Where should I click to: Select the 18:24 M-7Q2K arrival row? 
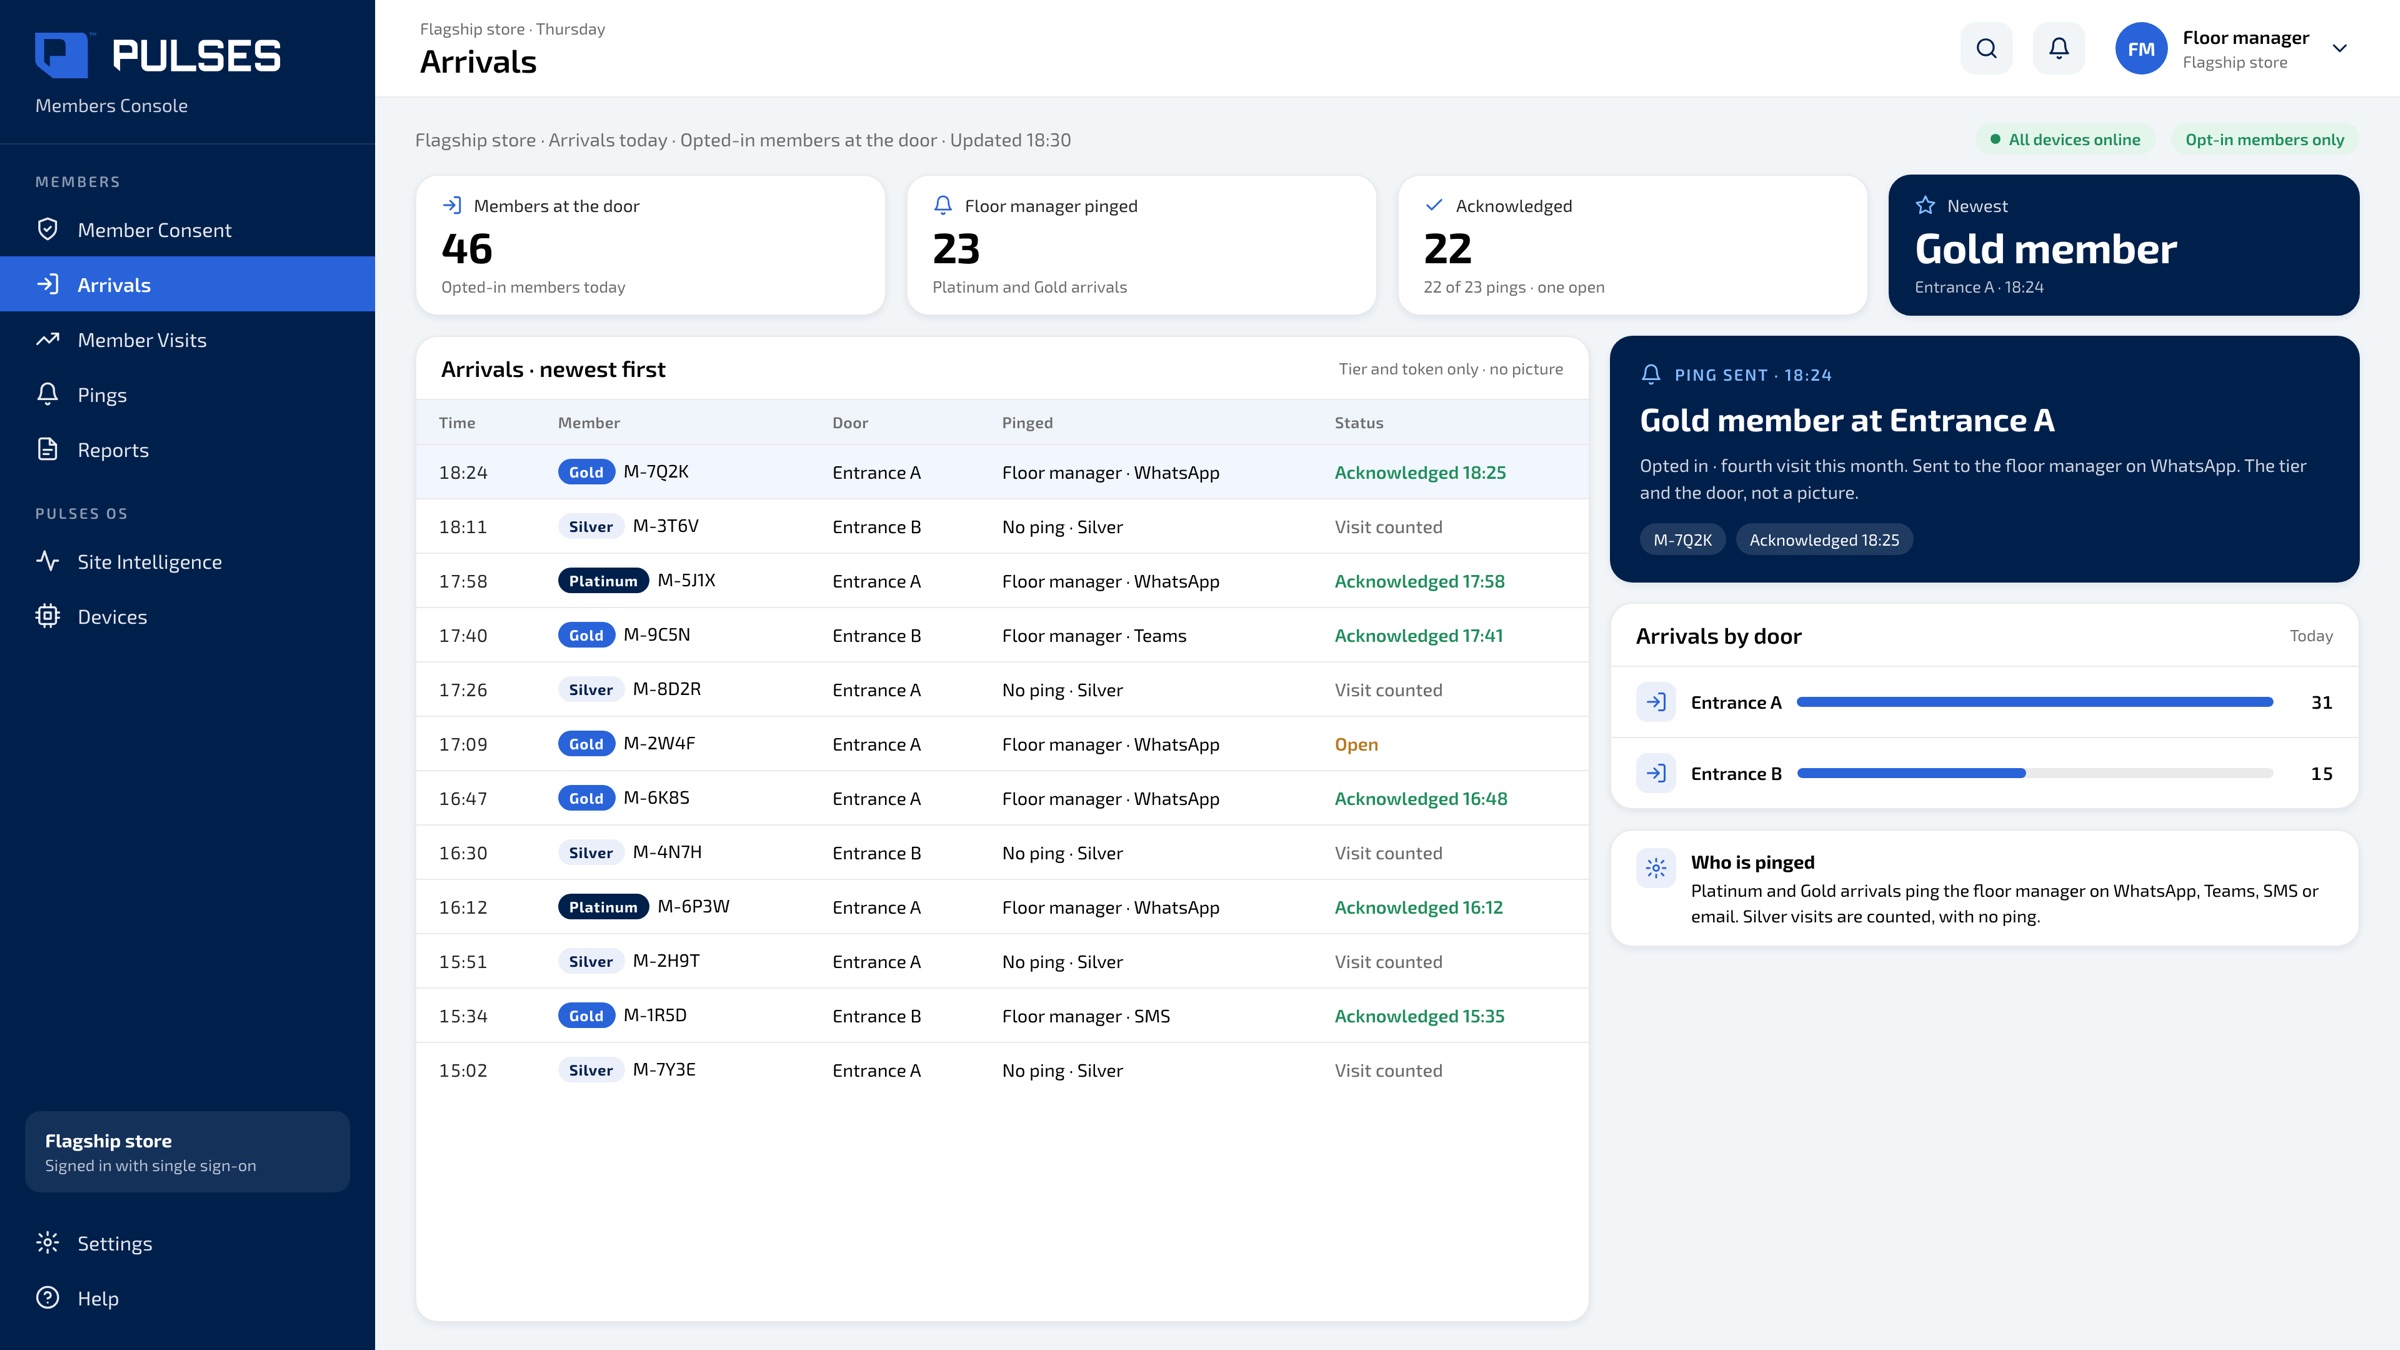click(x=1002, y=472)
